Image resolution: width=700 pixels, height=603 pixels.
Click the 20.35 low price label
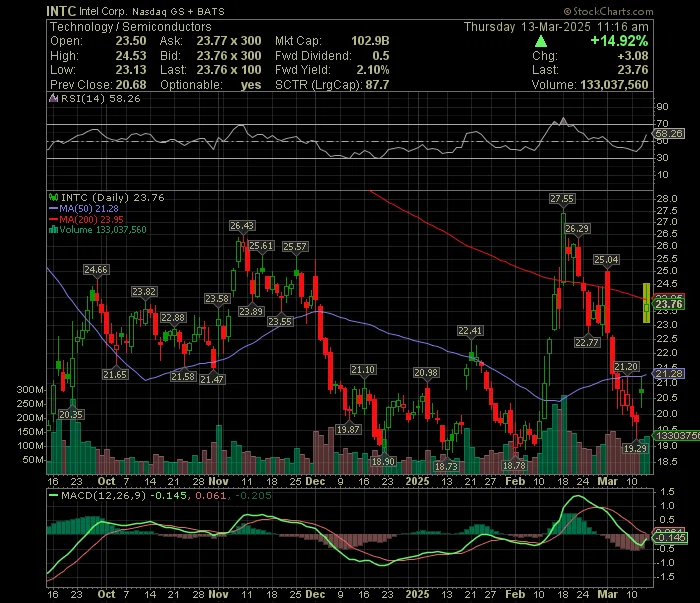pos(71,415)
